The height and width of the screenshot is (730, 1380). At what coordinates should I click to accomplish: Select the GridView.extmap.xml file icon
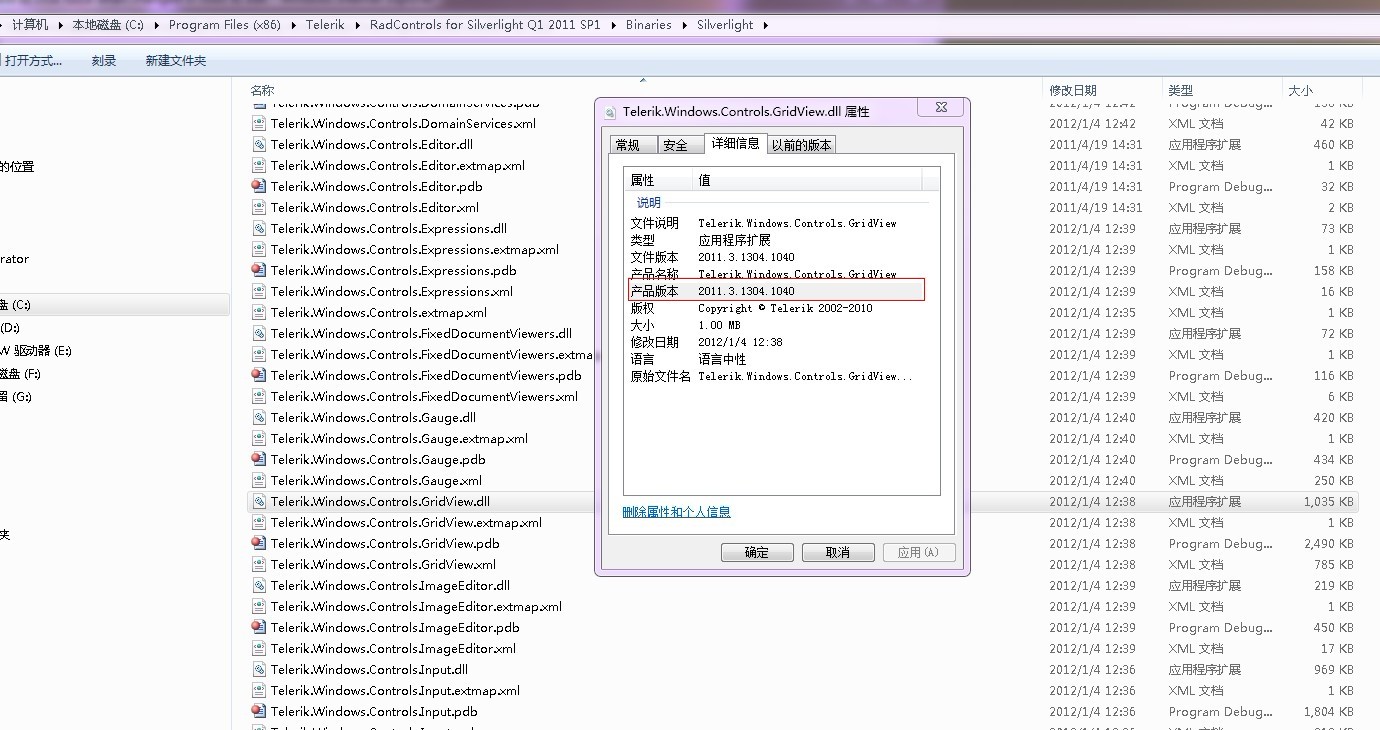tap(259, 523)
